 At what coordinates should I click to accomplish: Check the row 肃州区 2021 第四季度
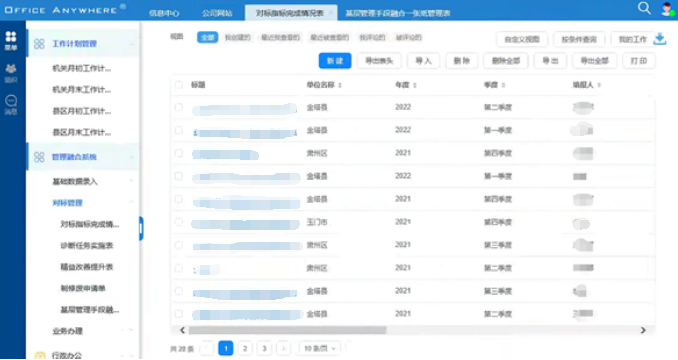179,153
